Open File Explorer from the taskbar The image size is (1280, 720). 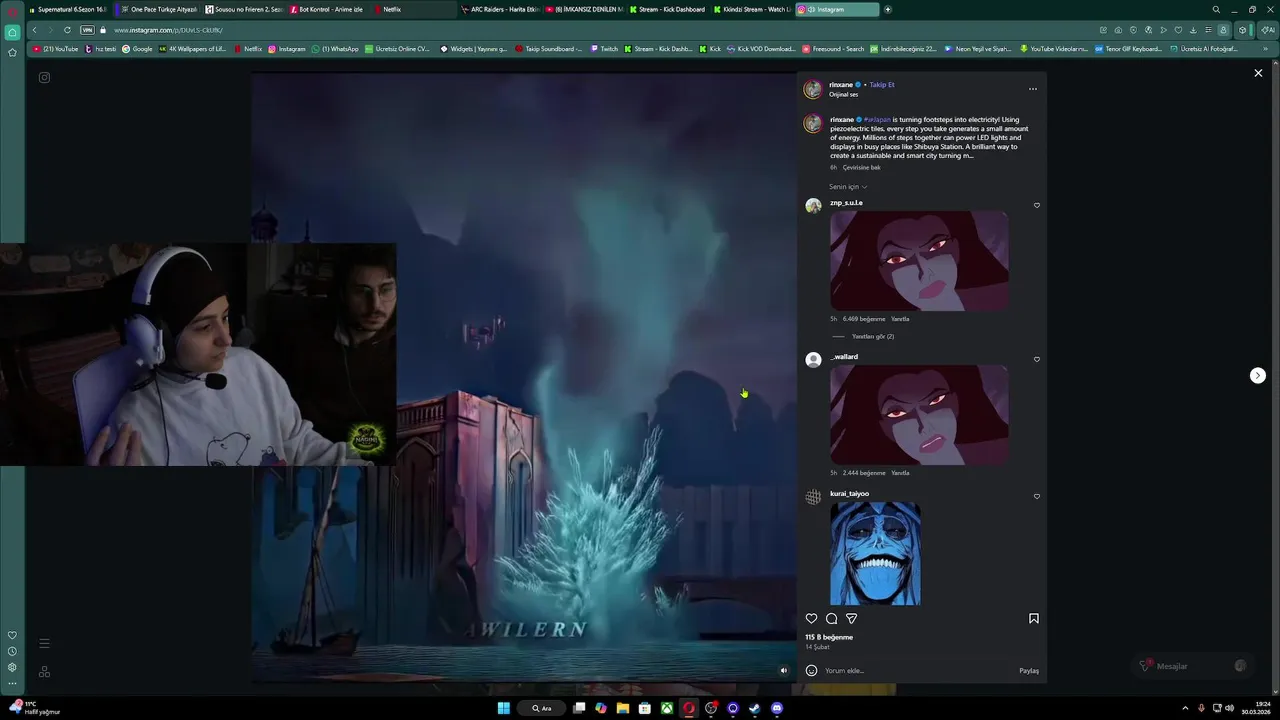point(622,708)
